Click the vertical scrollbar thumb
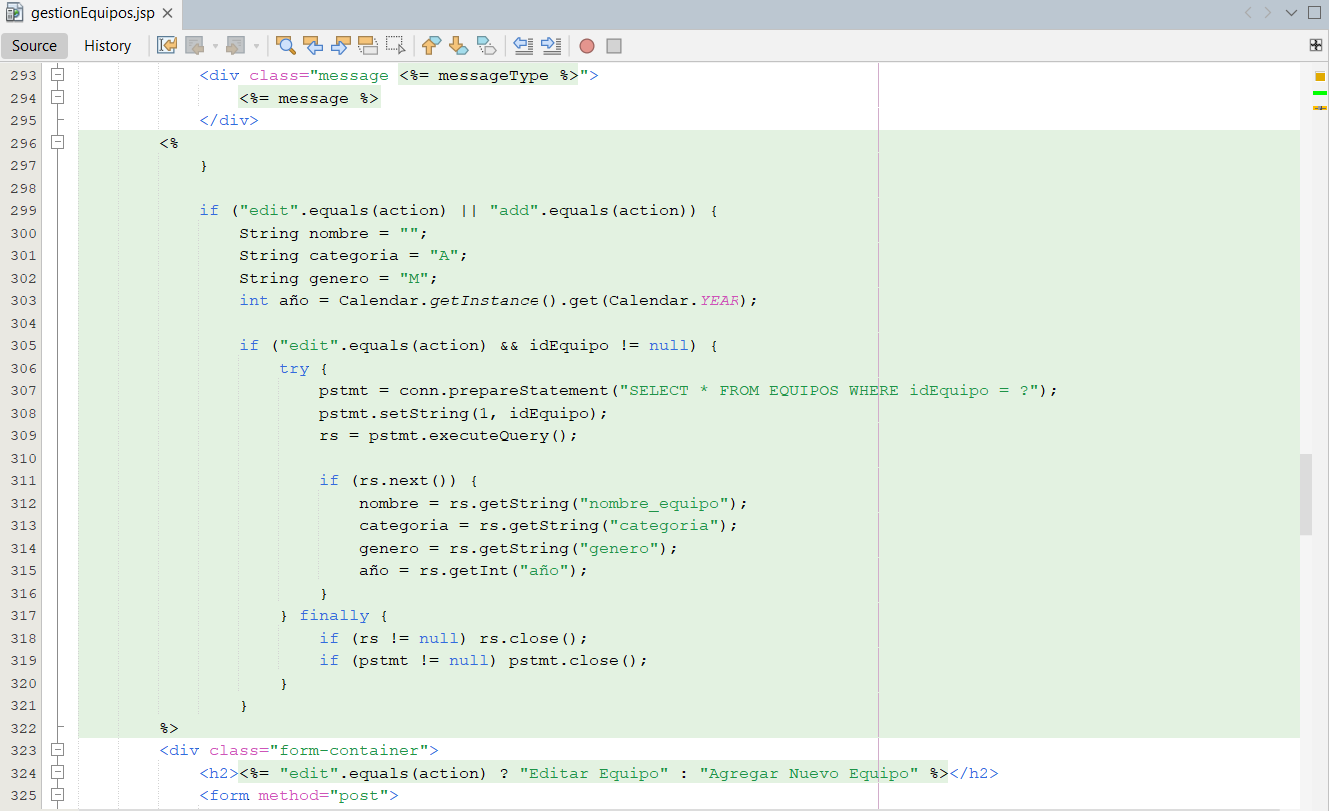 point(1306,495)
